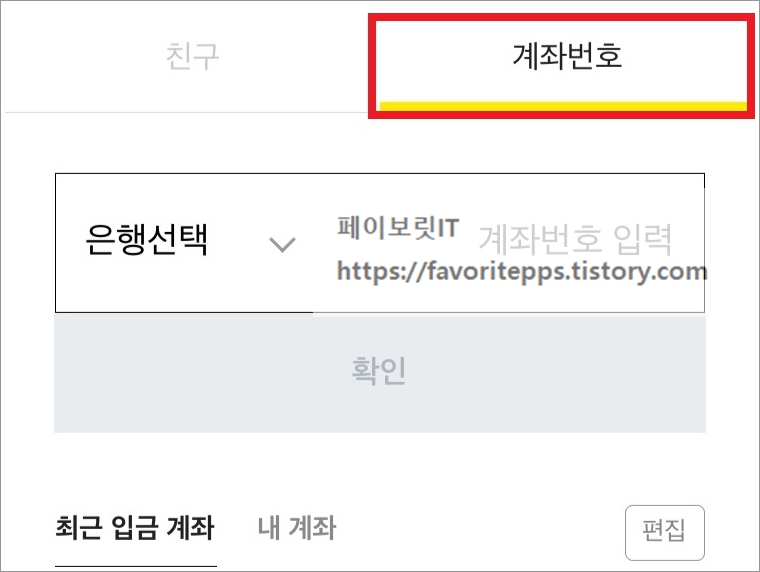
Task: Click yellow indicator bar under 계좌번호
Action: tap(563, 106)
